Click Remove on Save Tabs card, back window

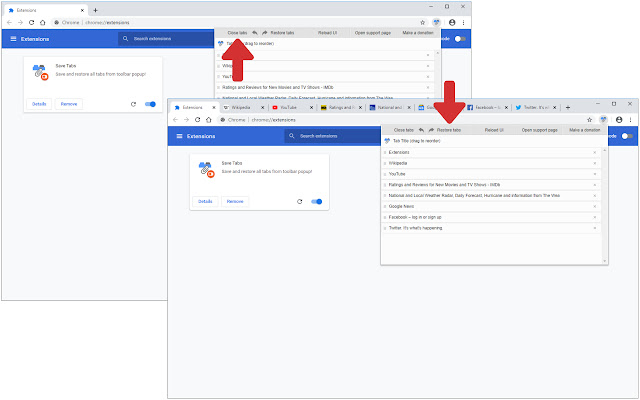[69, 104]
